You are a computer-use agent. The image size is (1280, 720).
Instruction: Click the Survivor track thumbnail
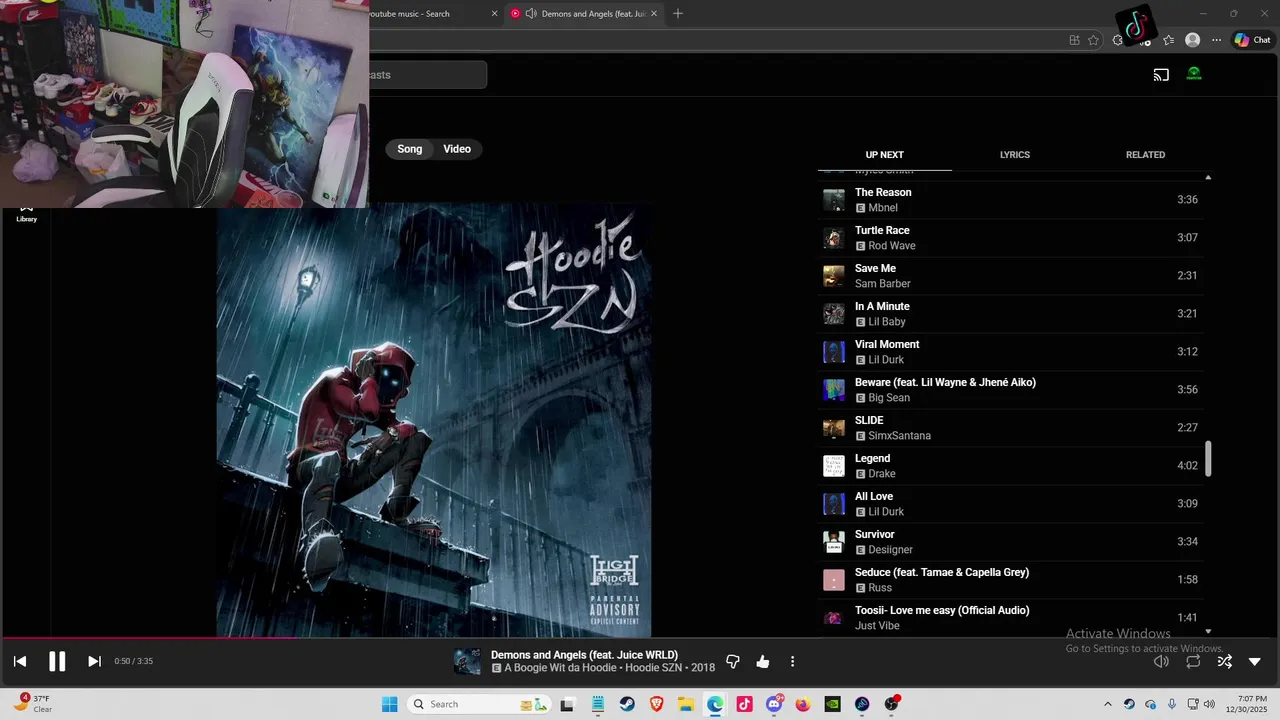[x=834, y=542]
